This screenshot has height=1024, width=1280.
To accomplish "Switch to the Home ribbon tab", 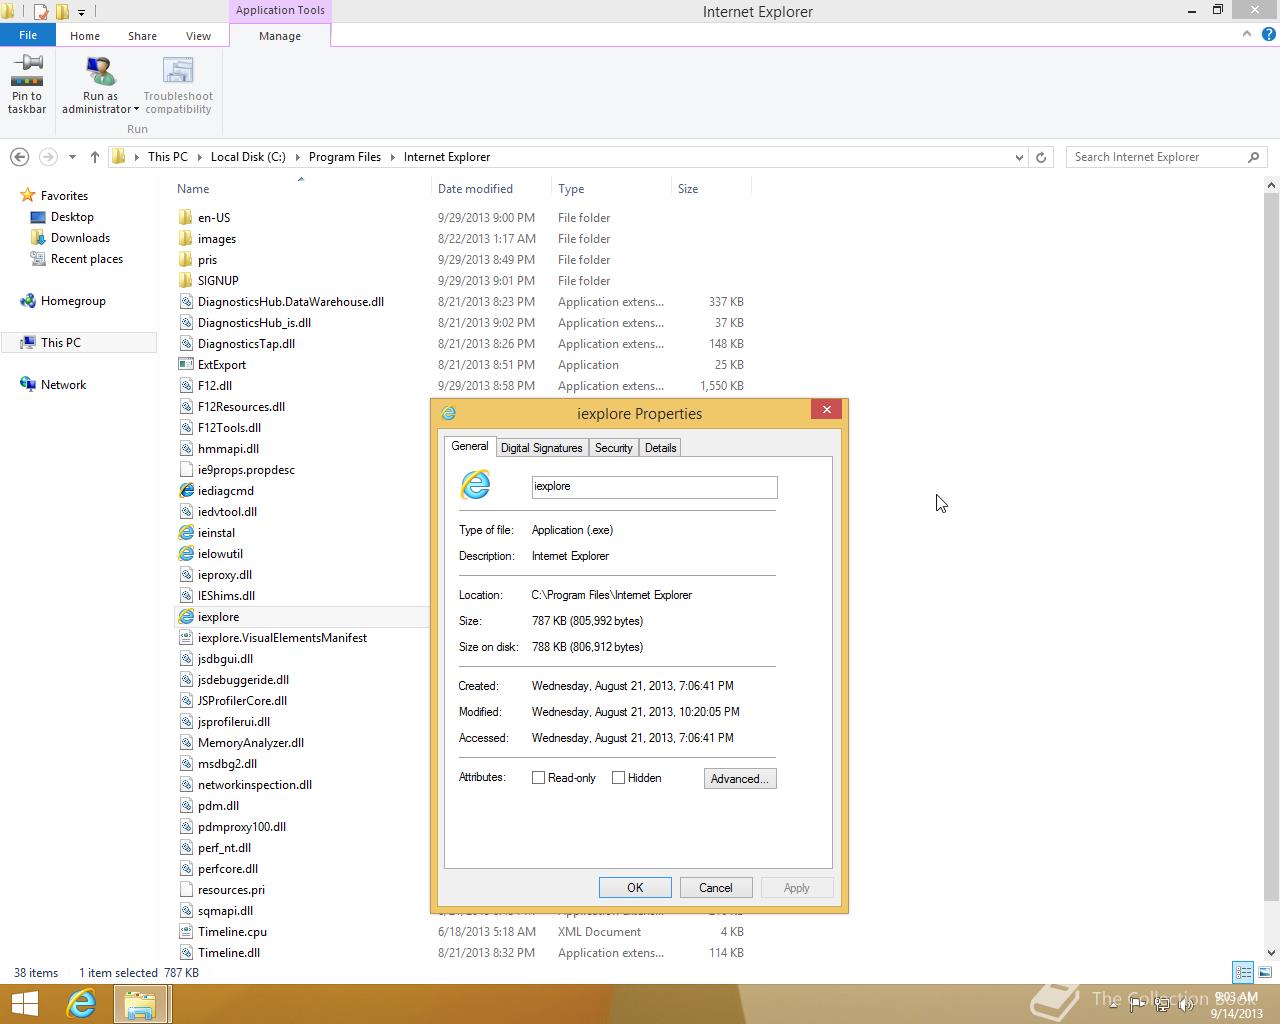I will tap(85, 36).
